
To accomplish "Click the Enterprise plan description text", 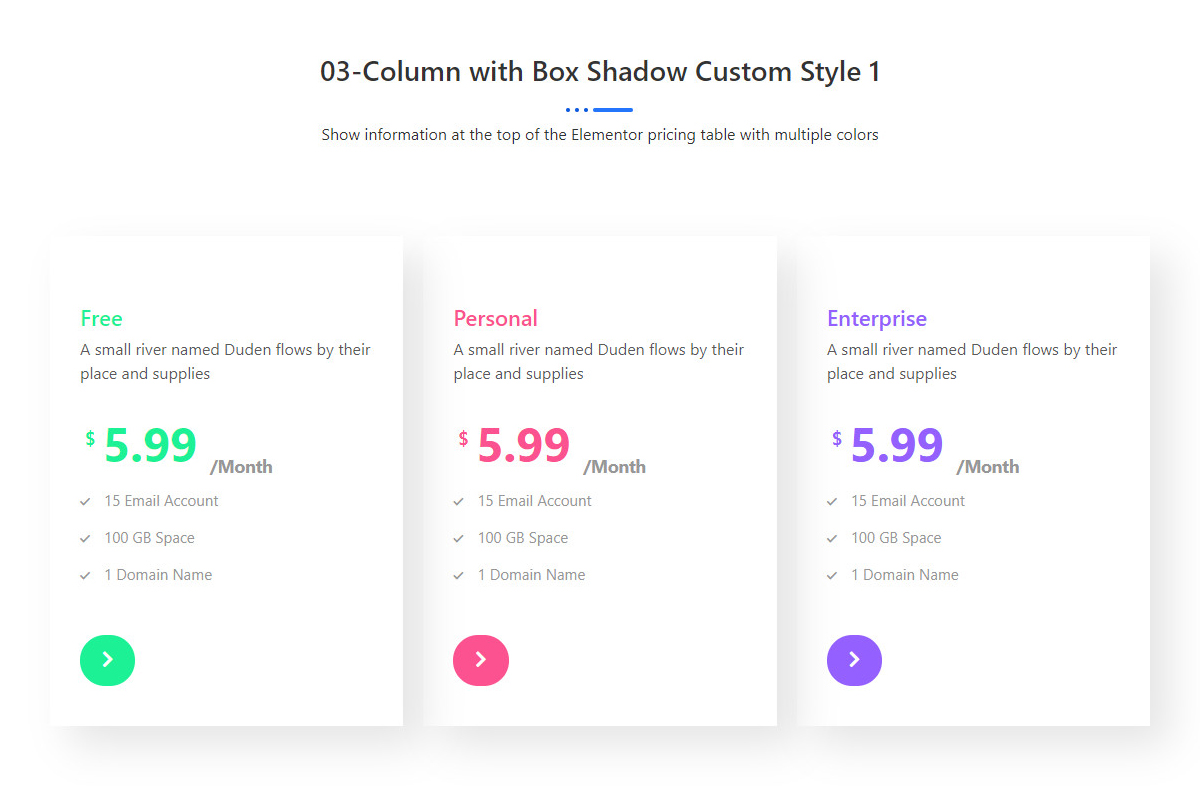I will tap(971, 361).
